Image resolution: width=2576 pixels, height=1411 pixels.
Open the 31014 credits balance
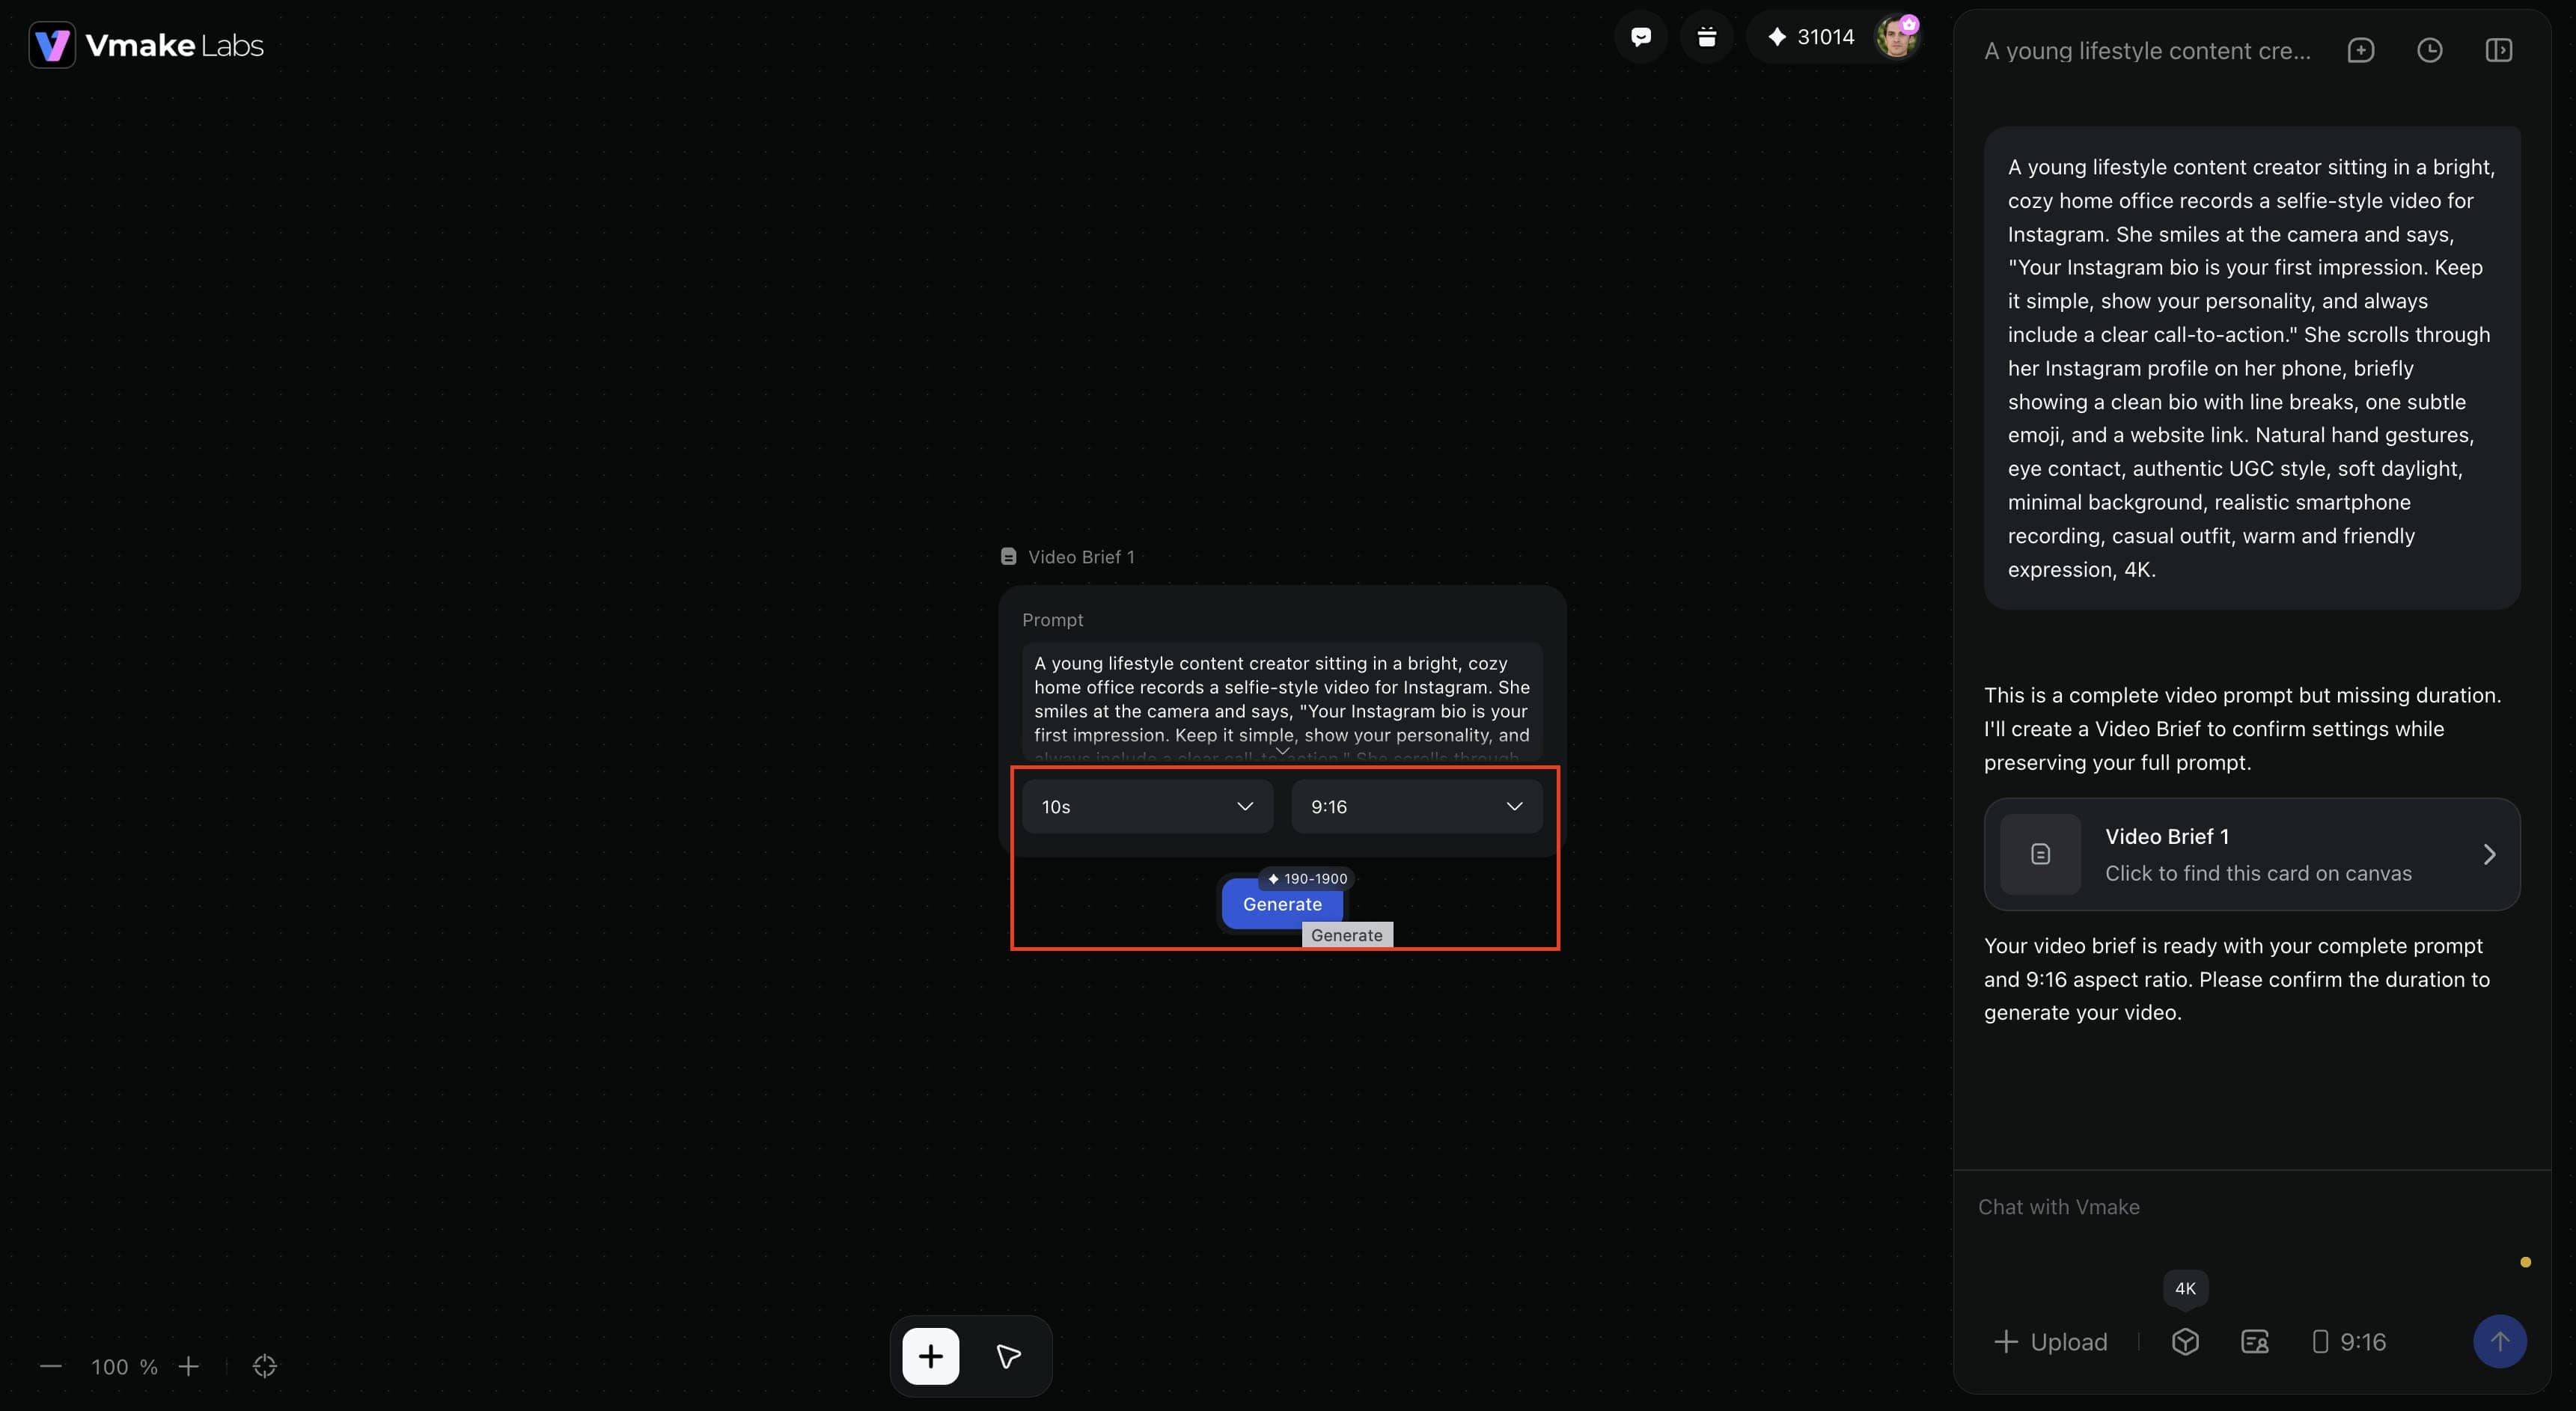point(1811,37)
